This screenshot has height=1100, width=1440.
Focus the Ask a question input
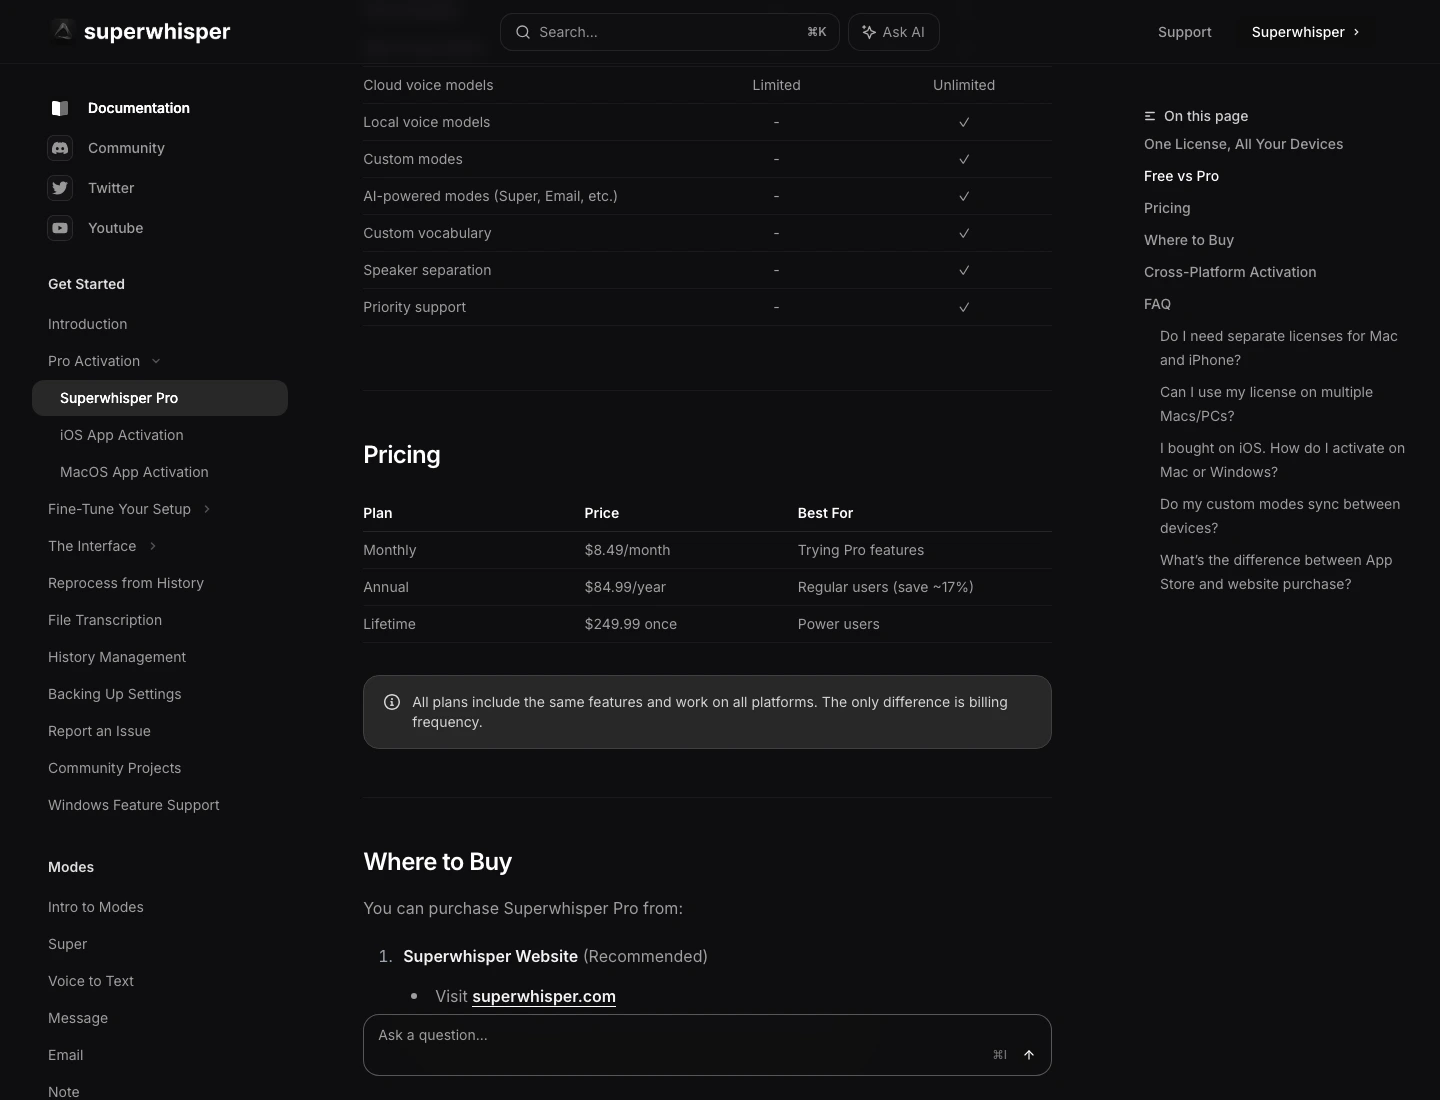707,1045
